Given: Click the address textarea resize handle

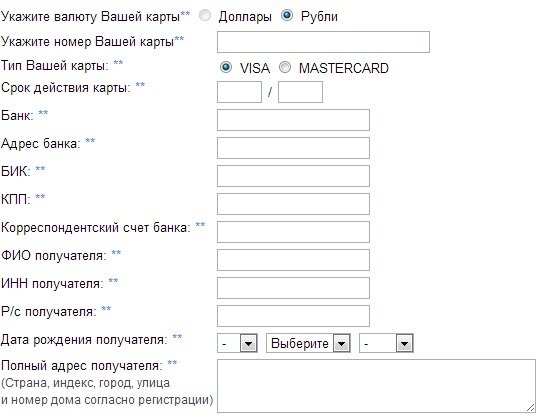Looking at the screenshot, I should 531,408.
